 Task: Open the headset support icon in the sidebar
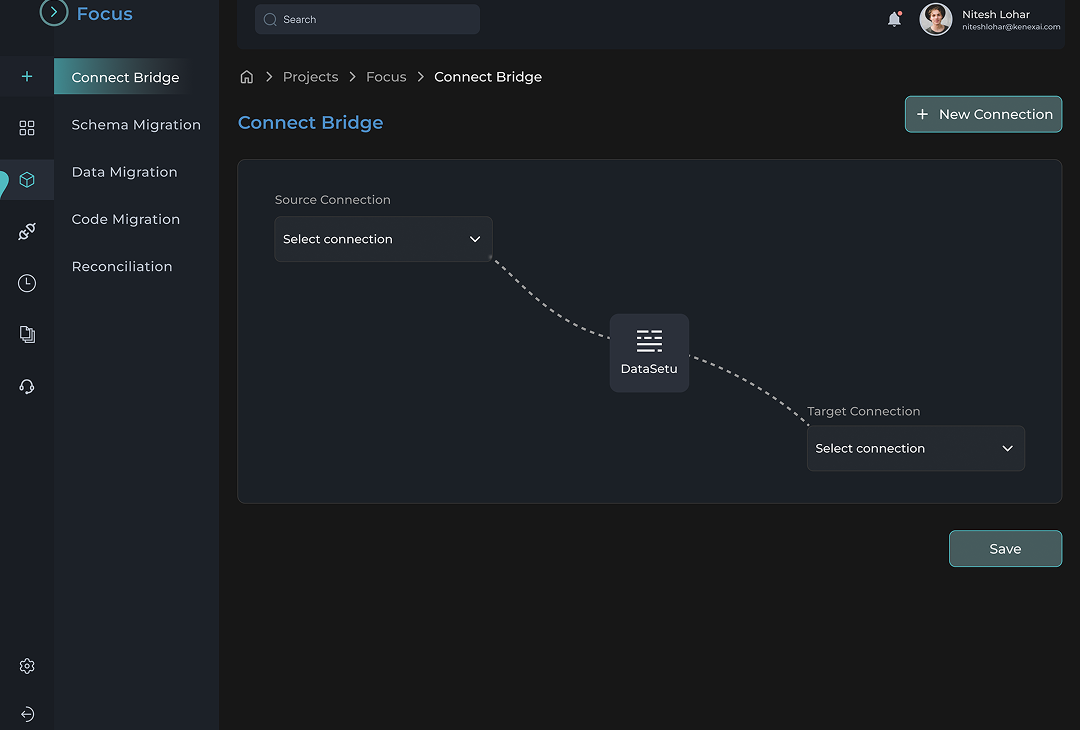tap(27, 386)
